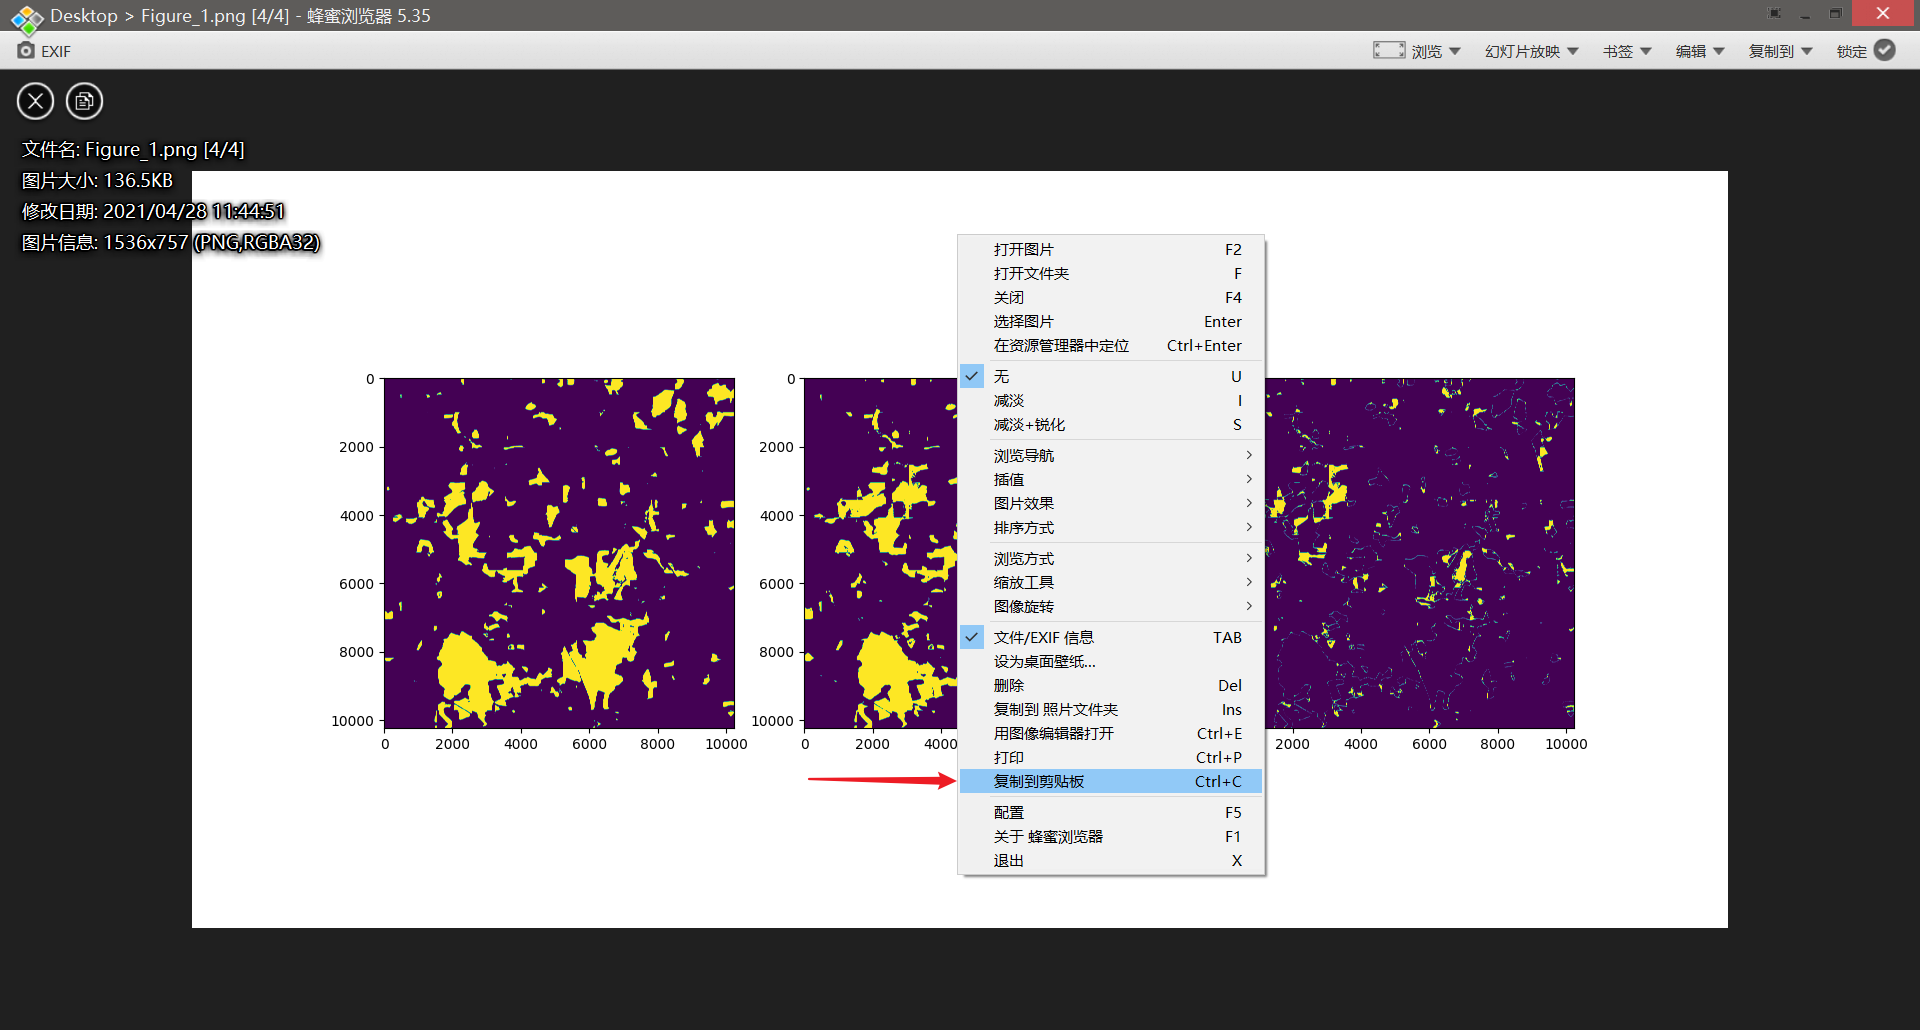1920x1030 pixels.
Task: Click the EXIF camera icon
Action: (x=26, y=51)
